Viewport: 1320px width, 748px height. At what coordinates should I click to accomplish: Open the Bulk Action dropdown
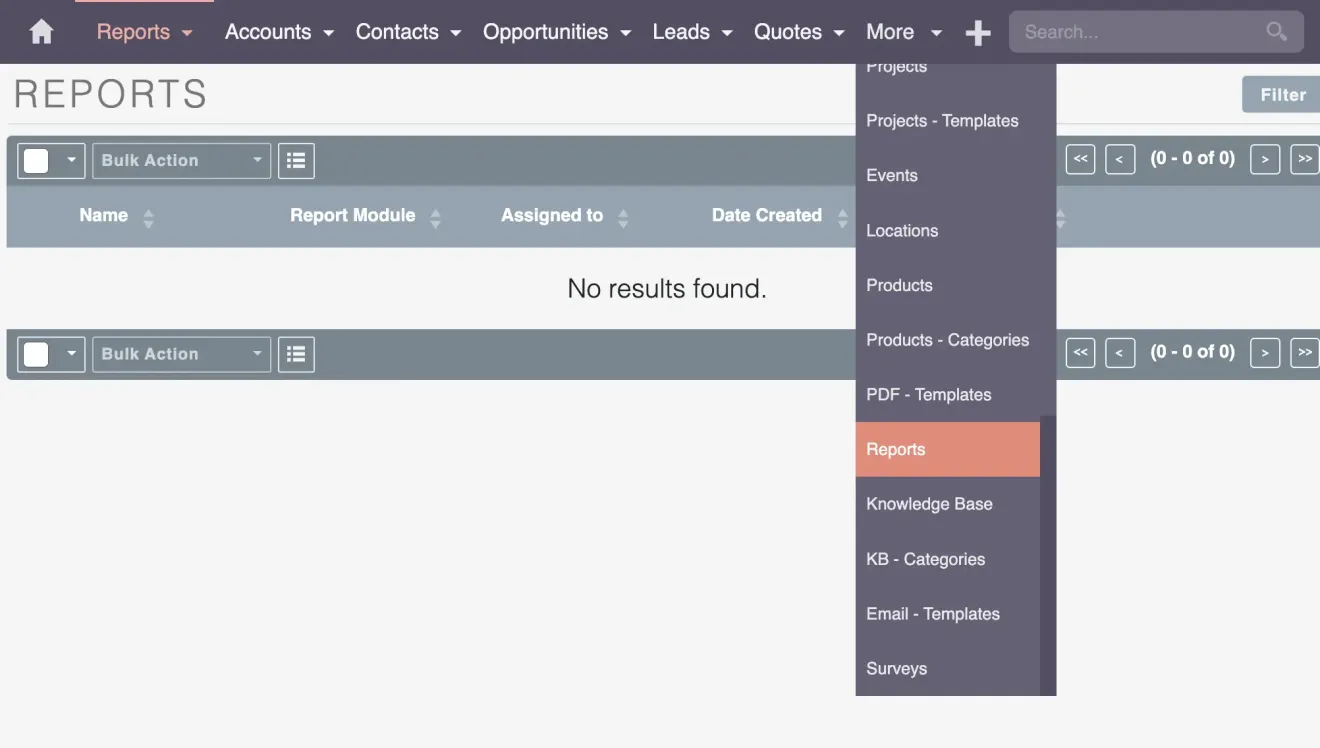tap(180, 160)
